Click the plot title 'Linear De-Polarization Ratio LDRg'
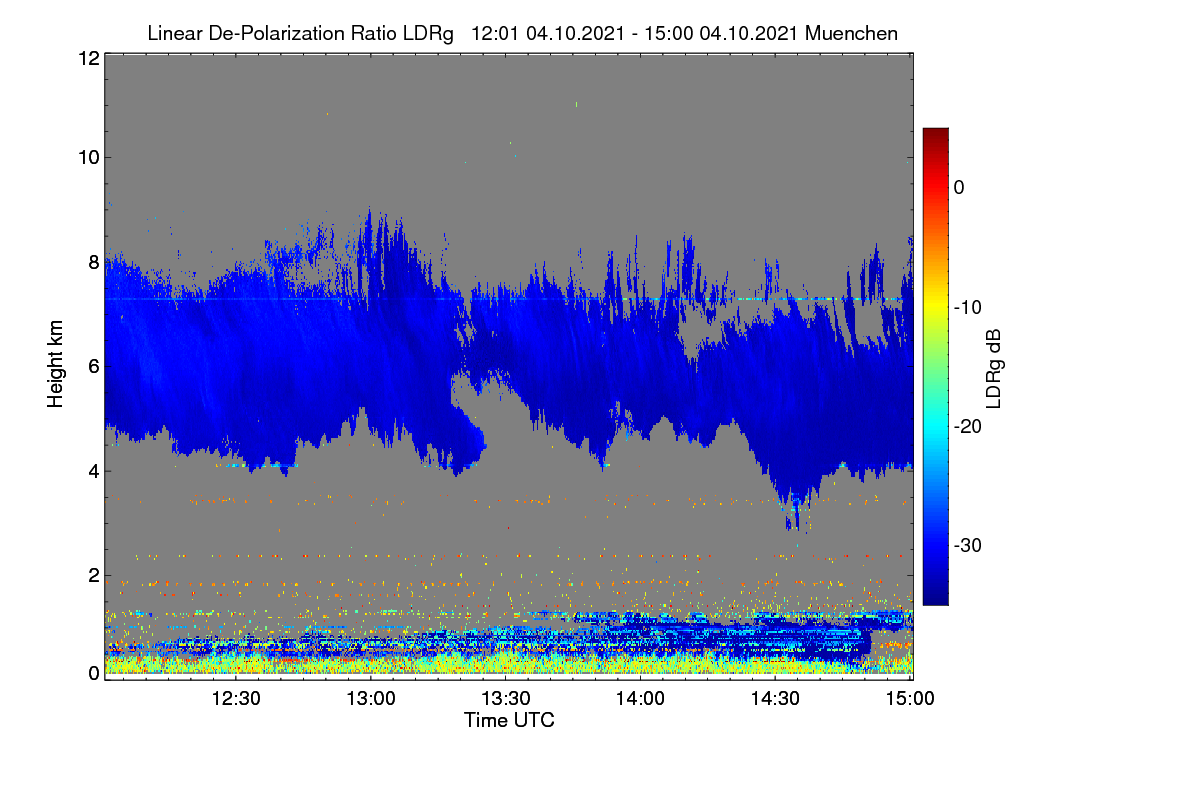 pos(300,33)
